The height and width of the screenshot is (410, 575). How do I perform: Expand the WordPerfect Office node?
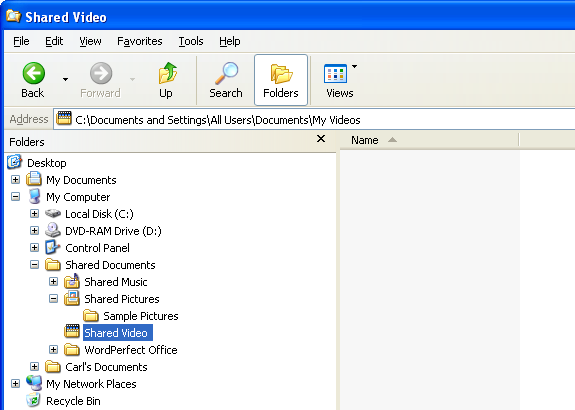point(54,349)
